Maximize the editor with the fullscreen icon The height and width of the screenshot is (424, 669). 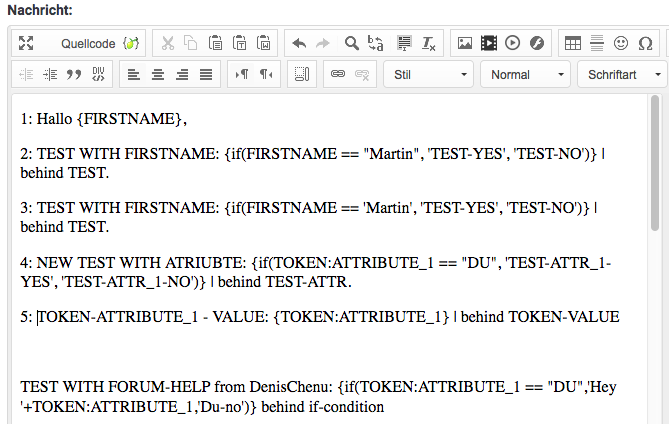pyautogui.click(x=27, y=43)
